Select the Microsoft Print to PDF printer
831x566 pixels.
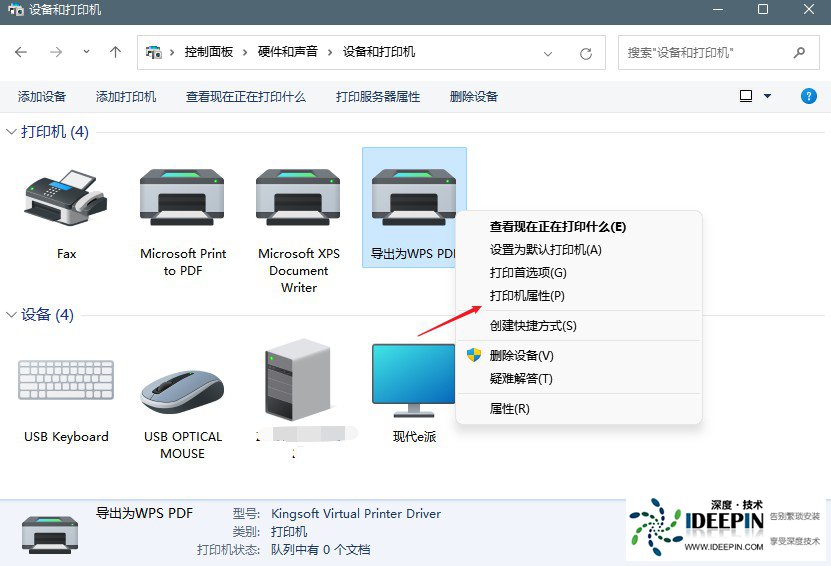[x=182, y=197]
